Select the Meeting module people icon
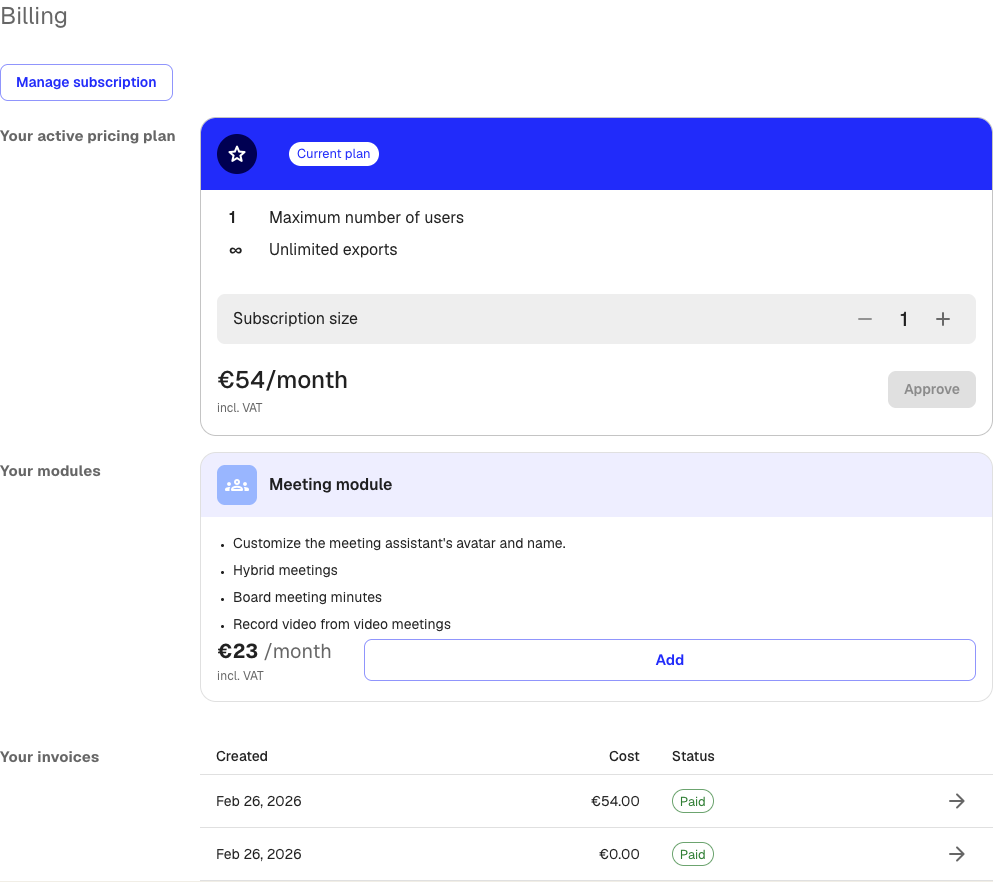This screenshot has width=993, height=882. 236,484
